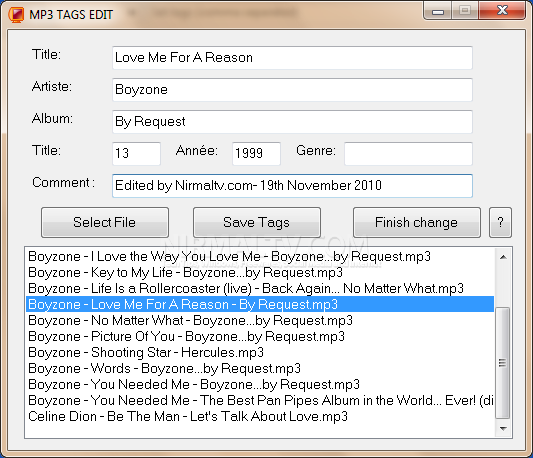
Task: Click the Finish change button
Action: coord(417,222)
